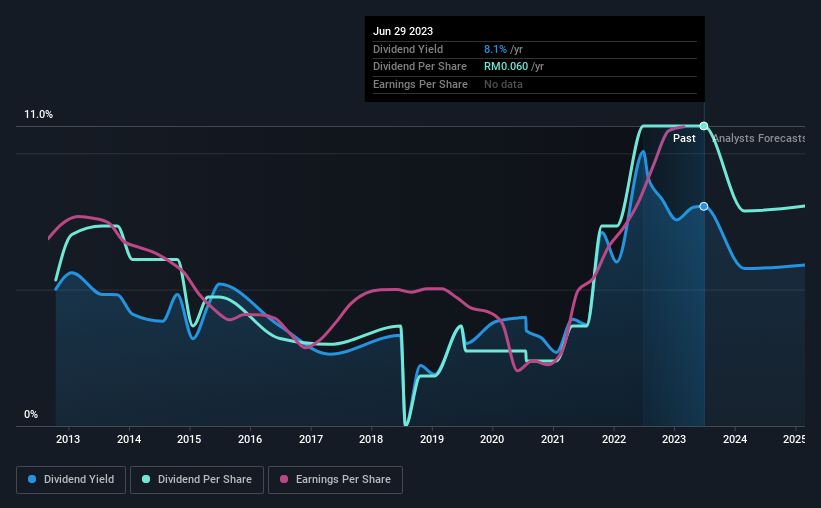Screen dimensions: 821x508
Task: Click the 2013 x-axis year label
Action: click(x=68, y=439)
